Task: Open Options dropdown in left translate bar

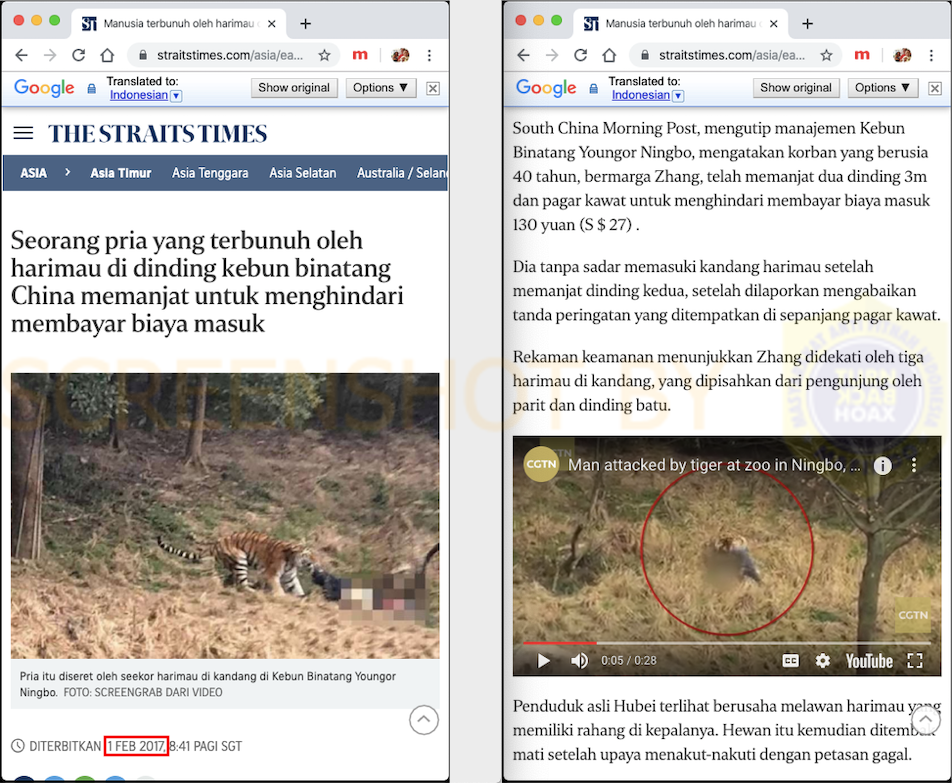Action: pos(380,87)
